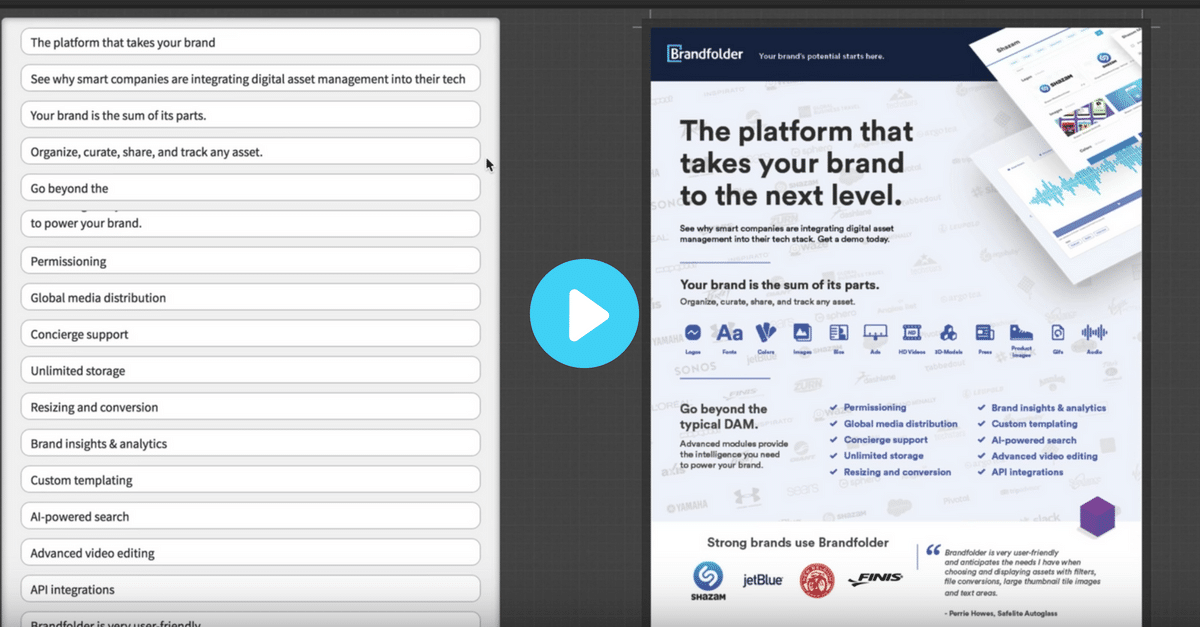Select the 'Organize, curate, share, and track' field
The image size is (1200, 627).
pyautogui.click(x=250, y=152)
